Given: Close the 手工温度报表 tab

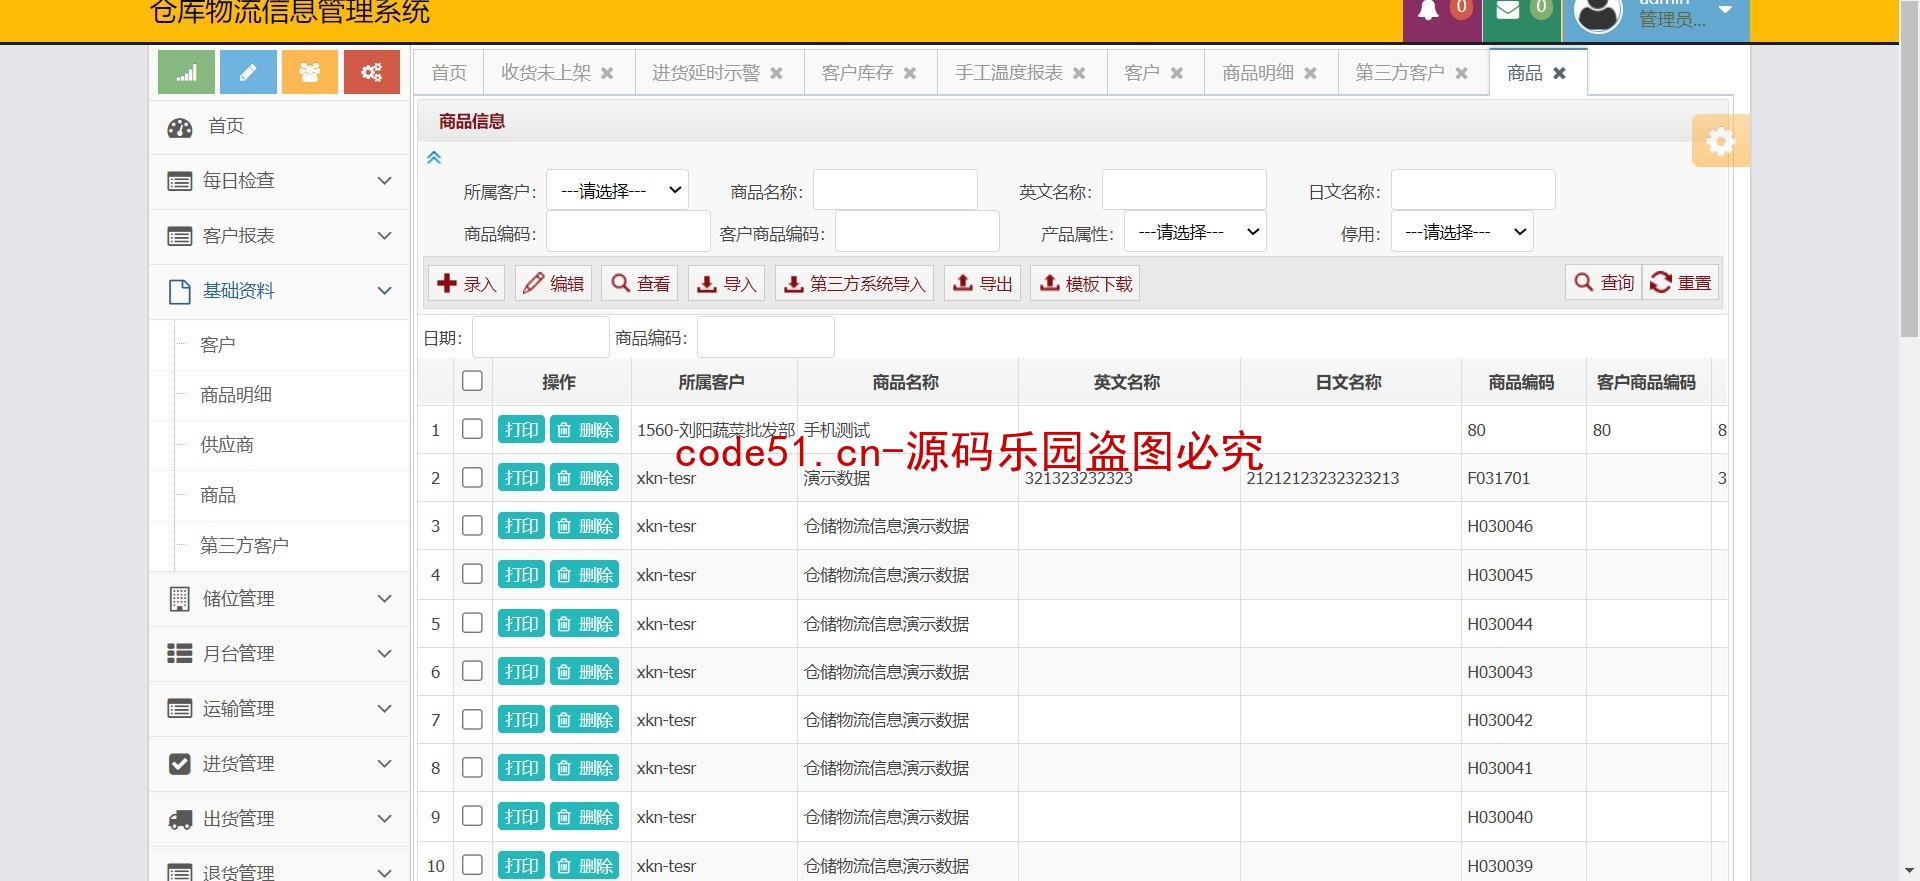Looking at the screenshot, I should coord(1079,73).
